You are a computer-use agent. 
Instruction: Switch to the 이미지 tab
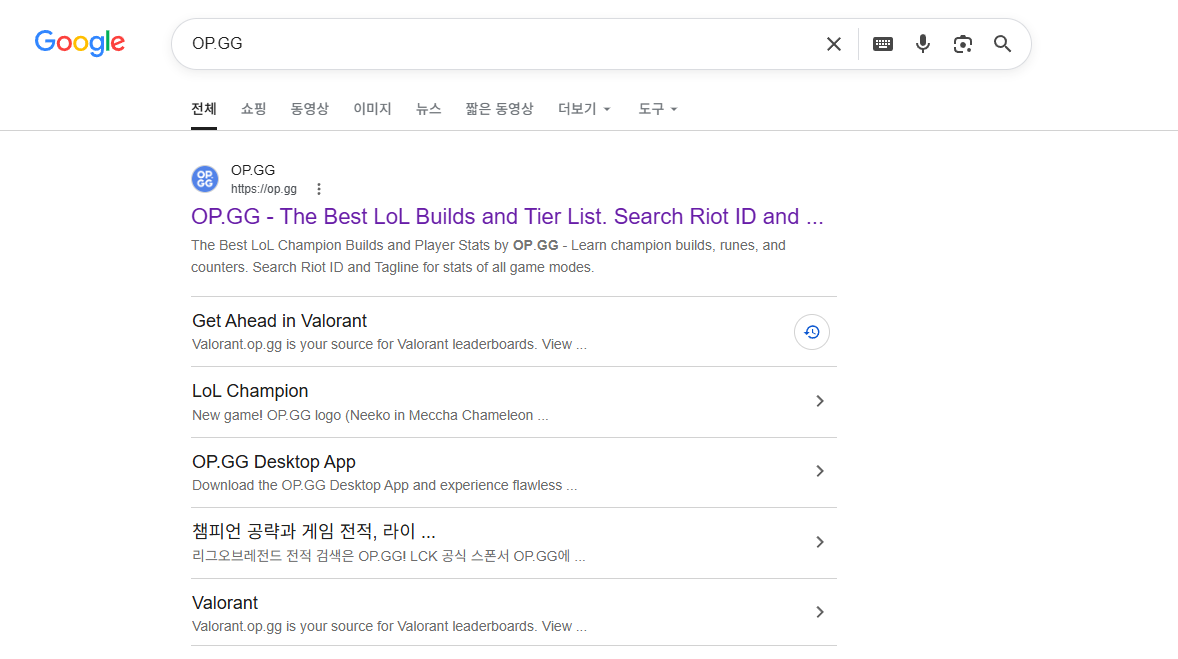(372, 109)
